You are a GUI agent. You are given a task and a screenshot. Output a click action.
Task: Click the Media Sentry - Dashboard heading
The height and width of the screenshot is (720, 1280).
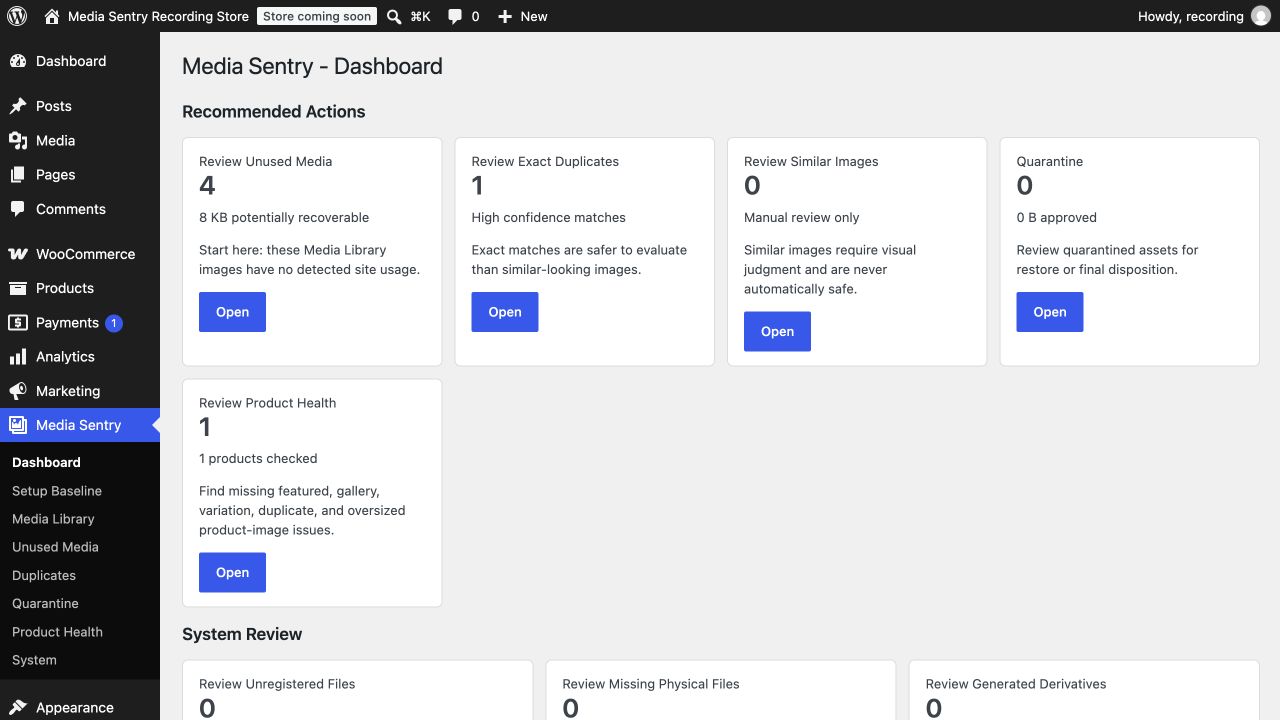click(x=312, y=66)
